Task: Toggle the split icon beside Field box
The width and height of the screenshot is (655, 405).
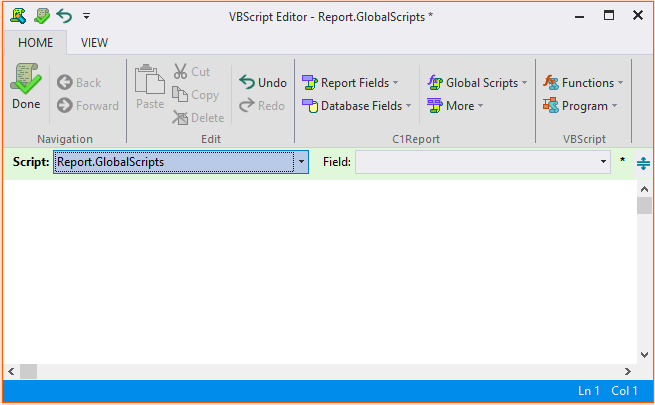Action: 643,162
